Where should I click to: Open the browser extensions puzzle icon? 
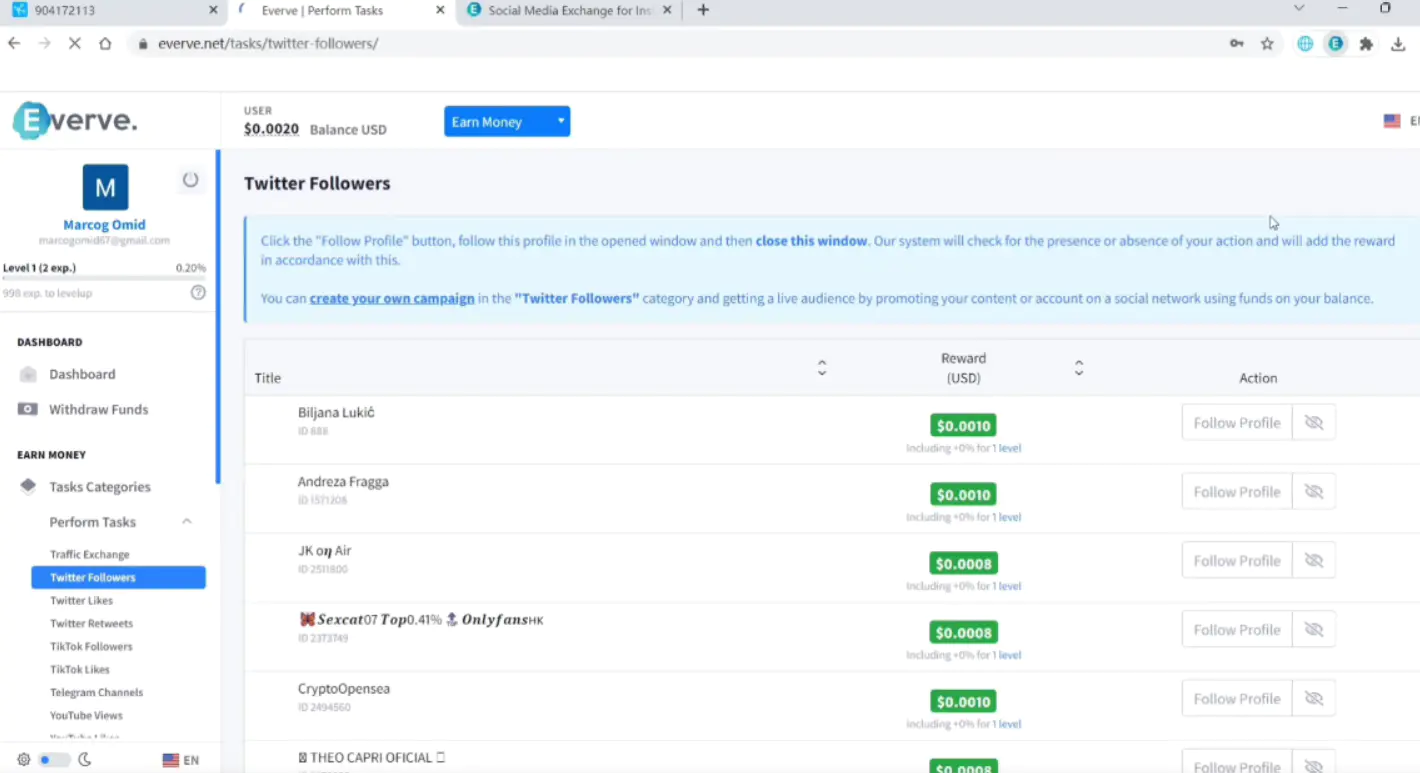click(1366, 44)
